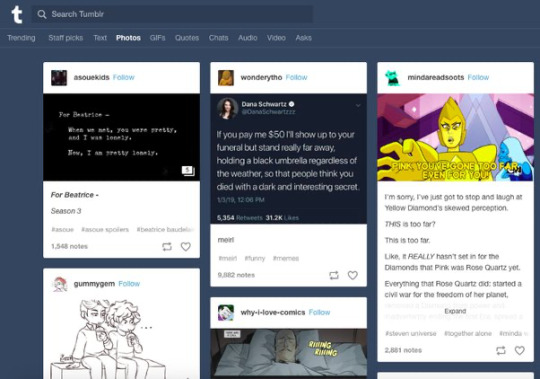This screenshot has height=379, width=540.
Task: Open the #beatrice baudelaire tag
Action: coord(166,230)
